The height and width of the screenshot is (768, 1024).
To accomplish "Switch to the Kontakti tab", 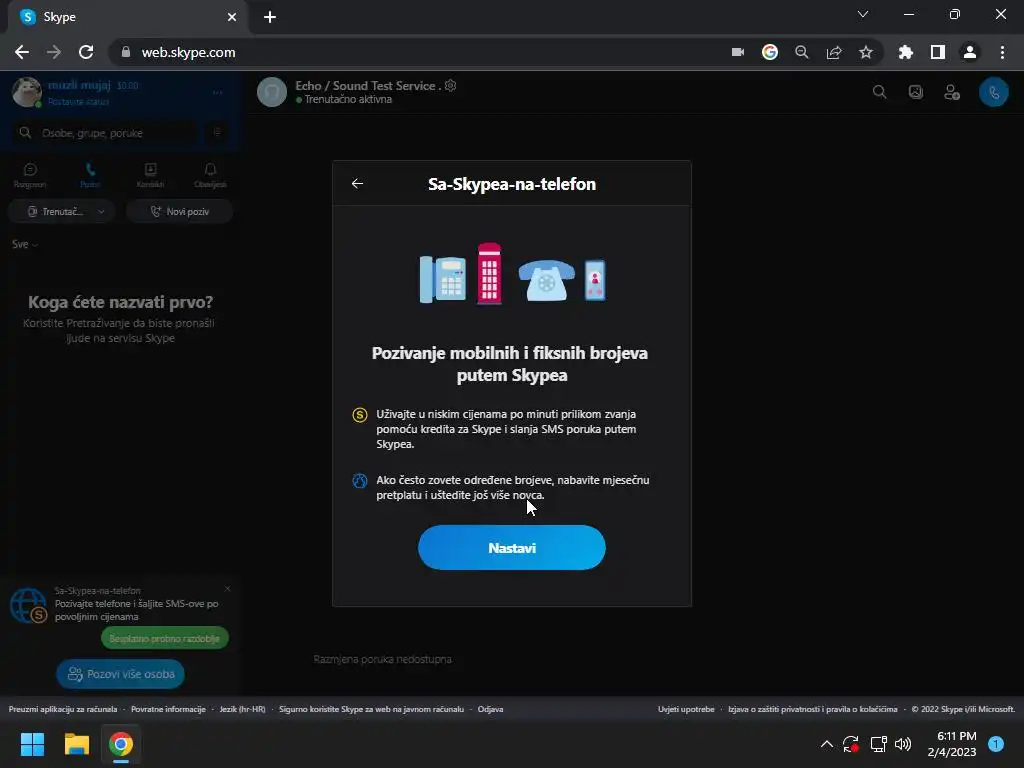I will tap(150, 176).
